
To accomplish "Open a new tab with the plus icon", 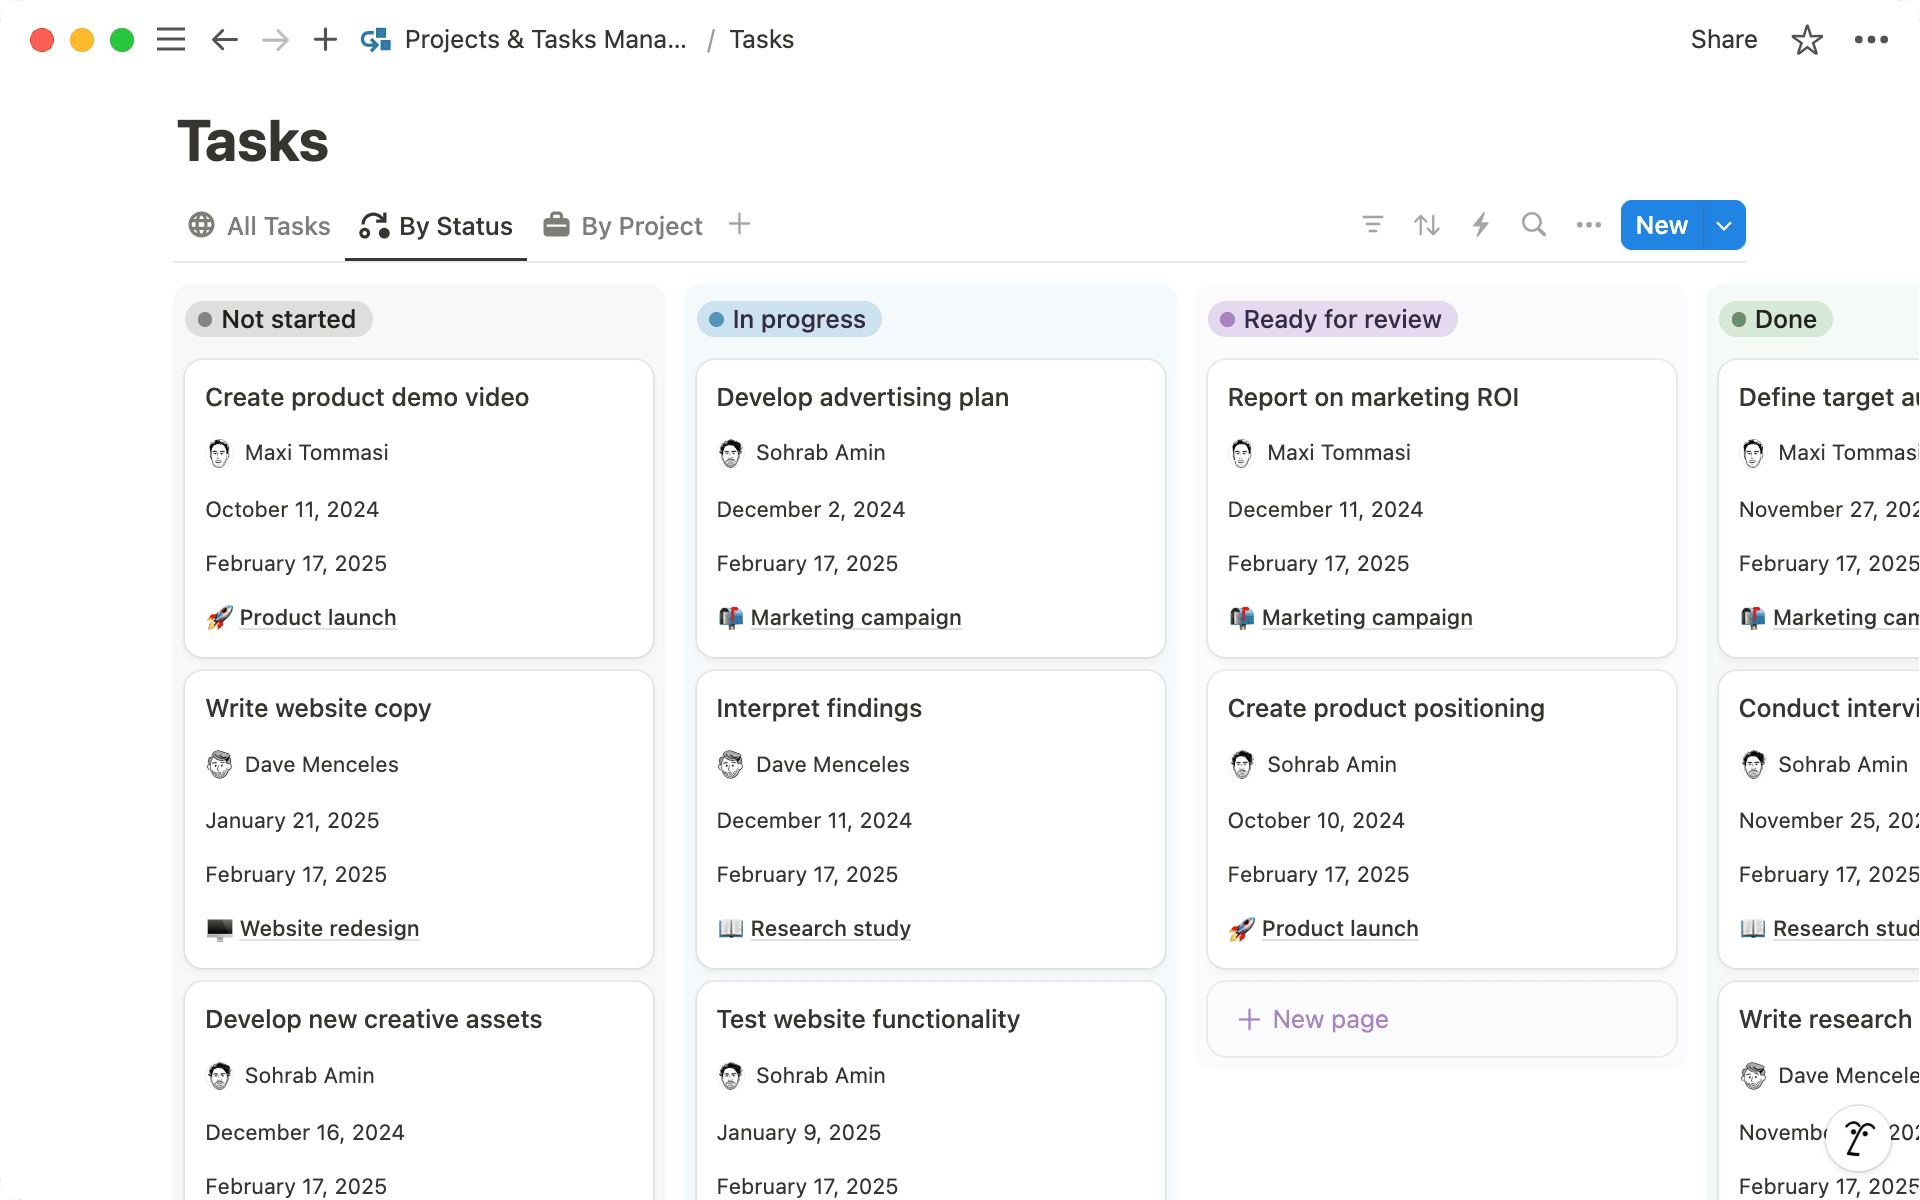I will pyautogui.click(x=324, y=39).
